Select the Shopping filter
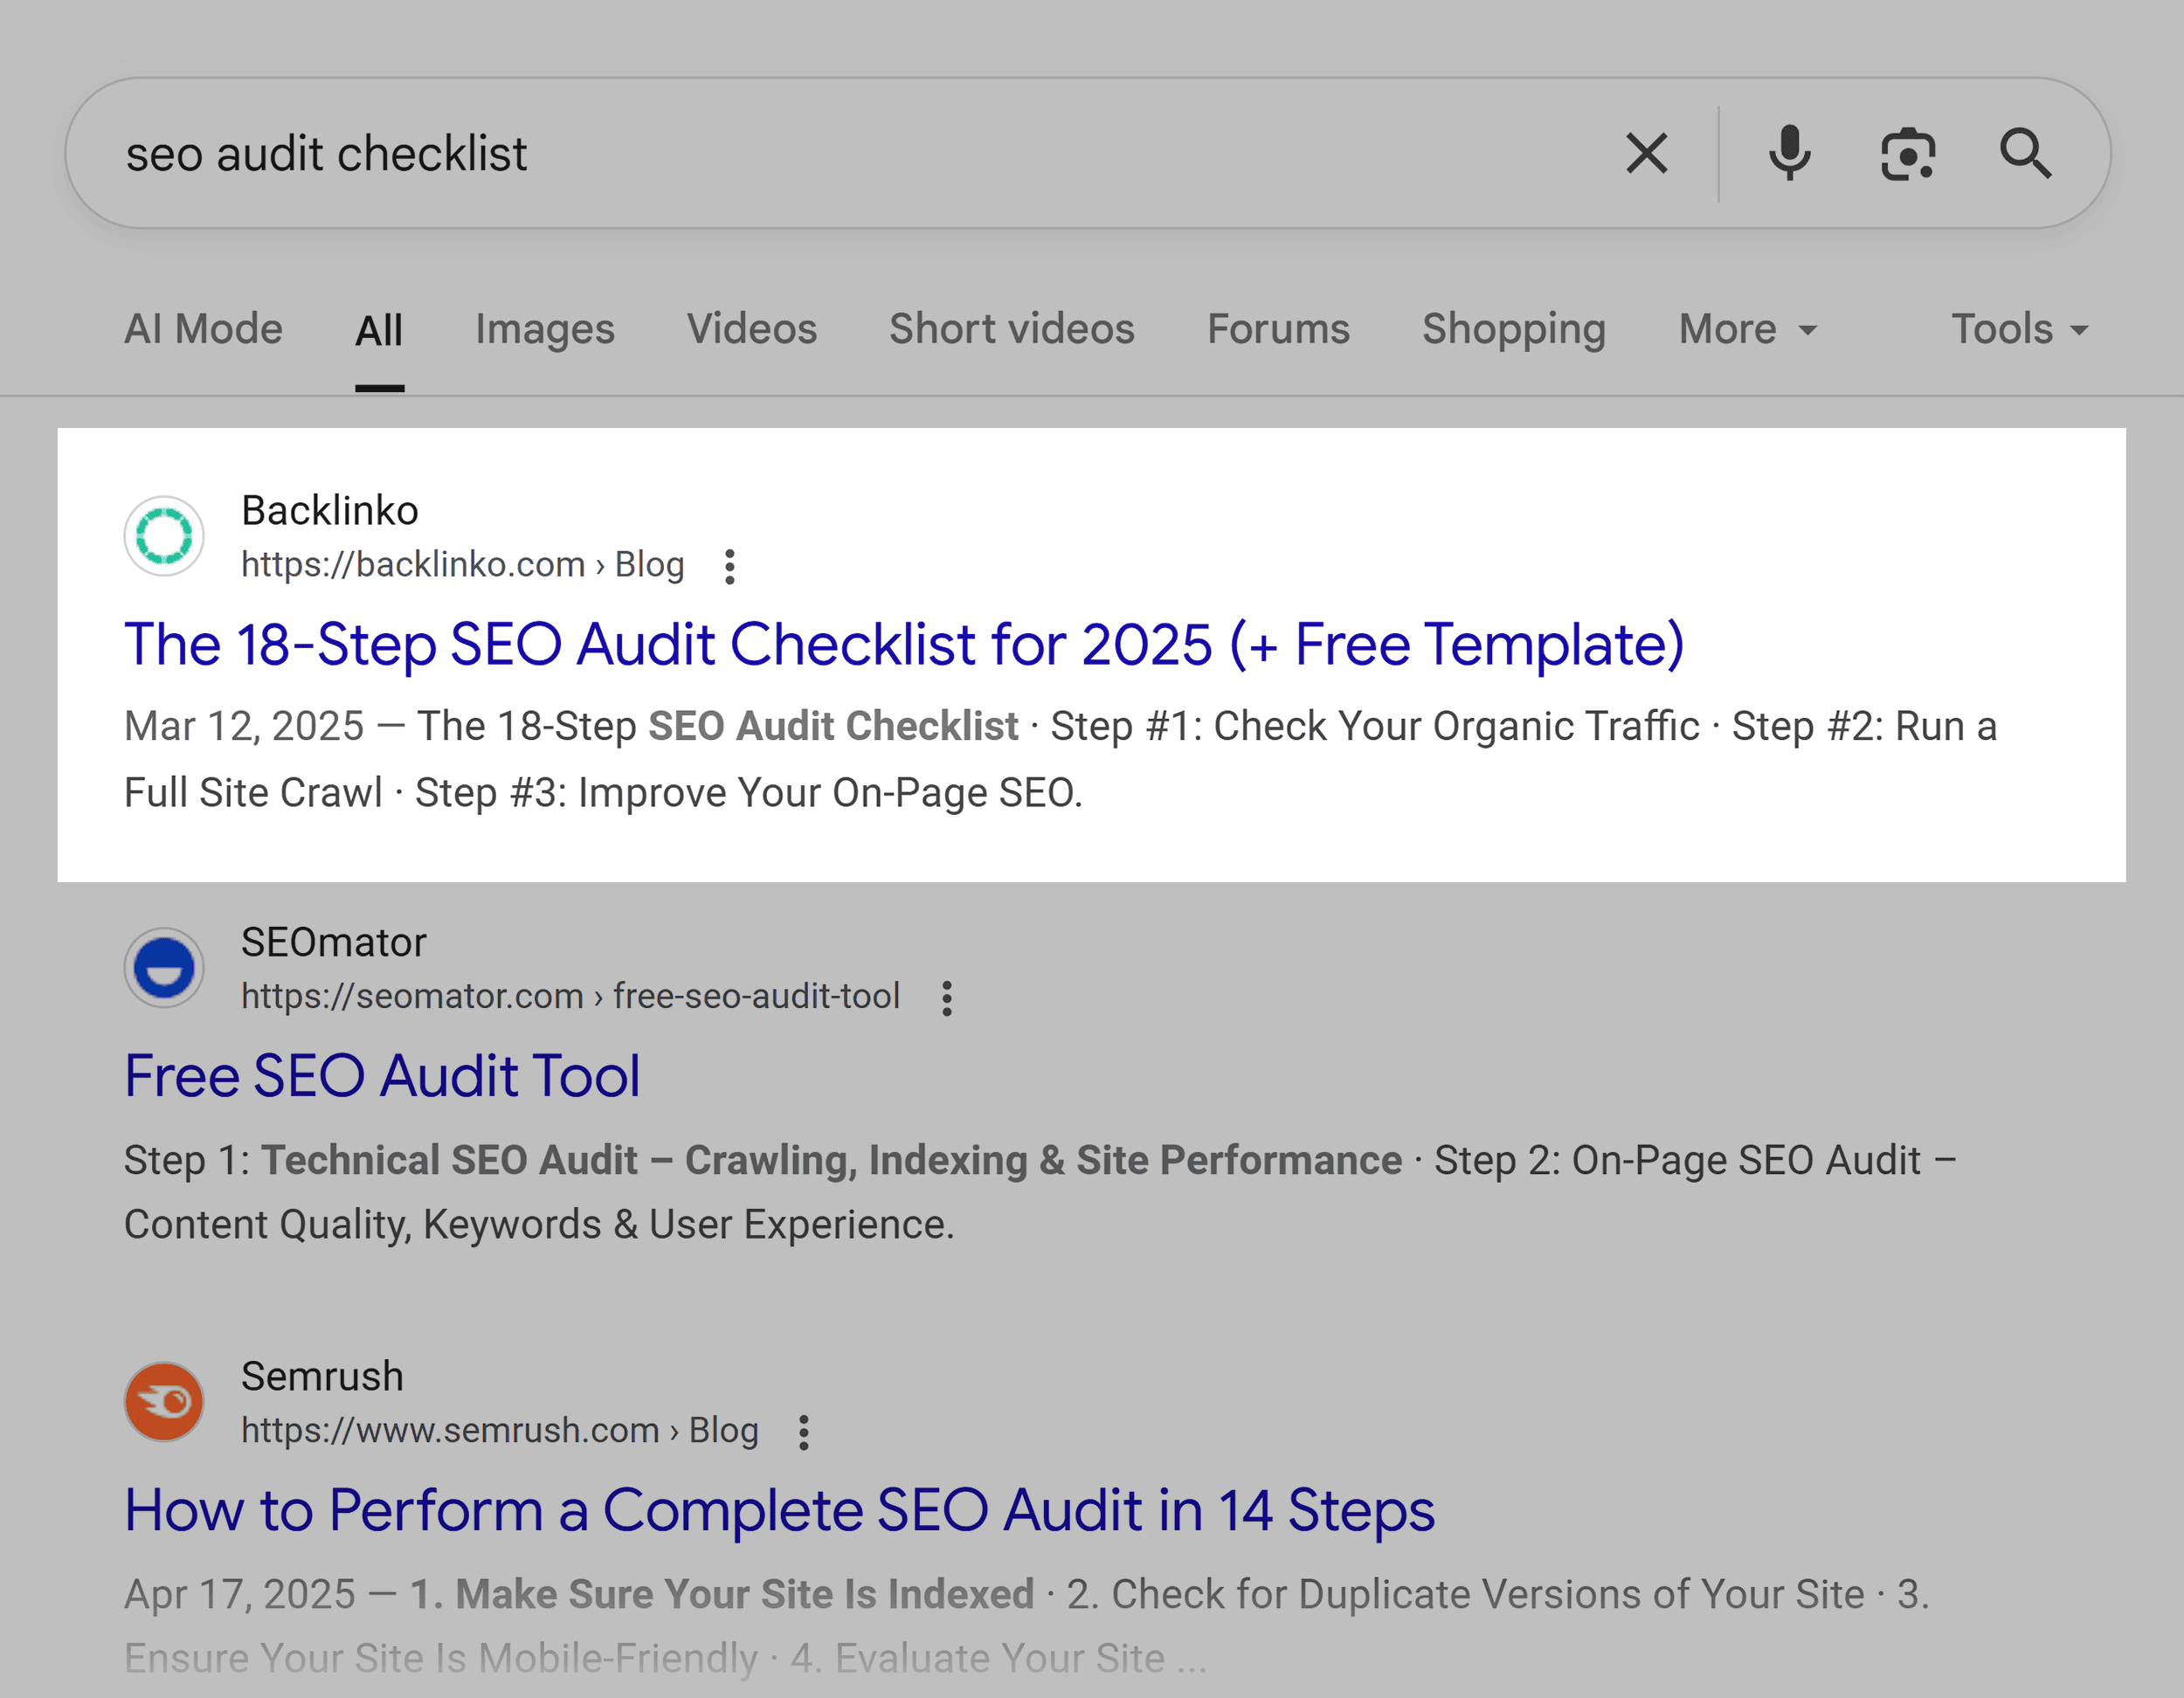Viewport: 2184px width, 1698px height. (x=1513, y=329)
